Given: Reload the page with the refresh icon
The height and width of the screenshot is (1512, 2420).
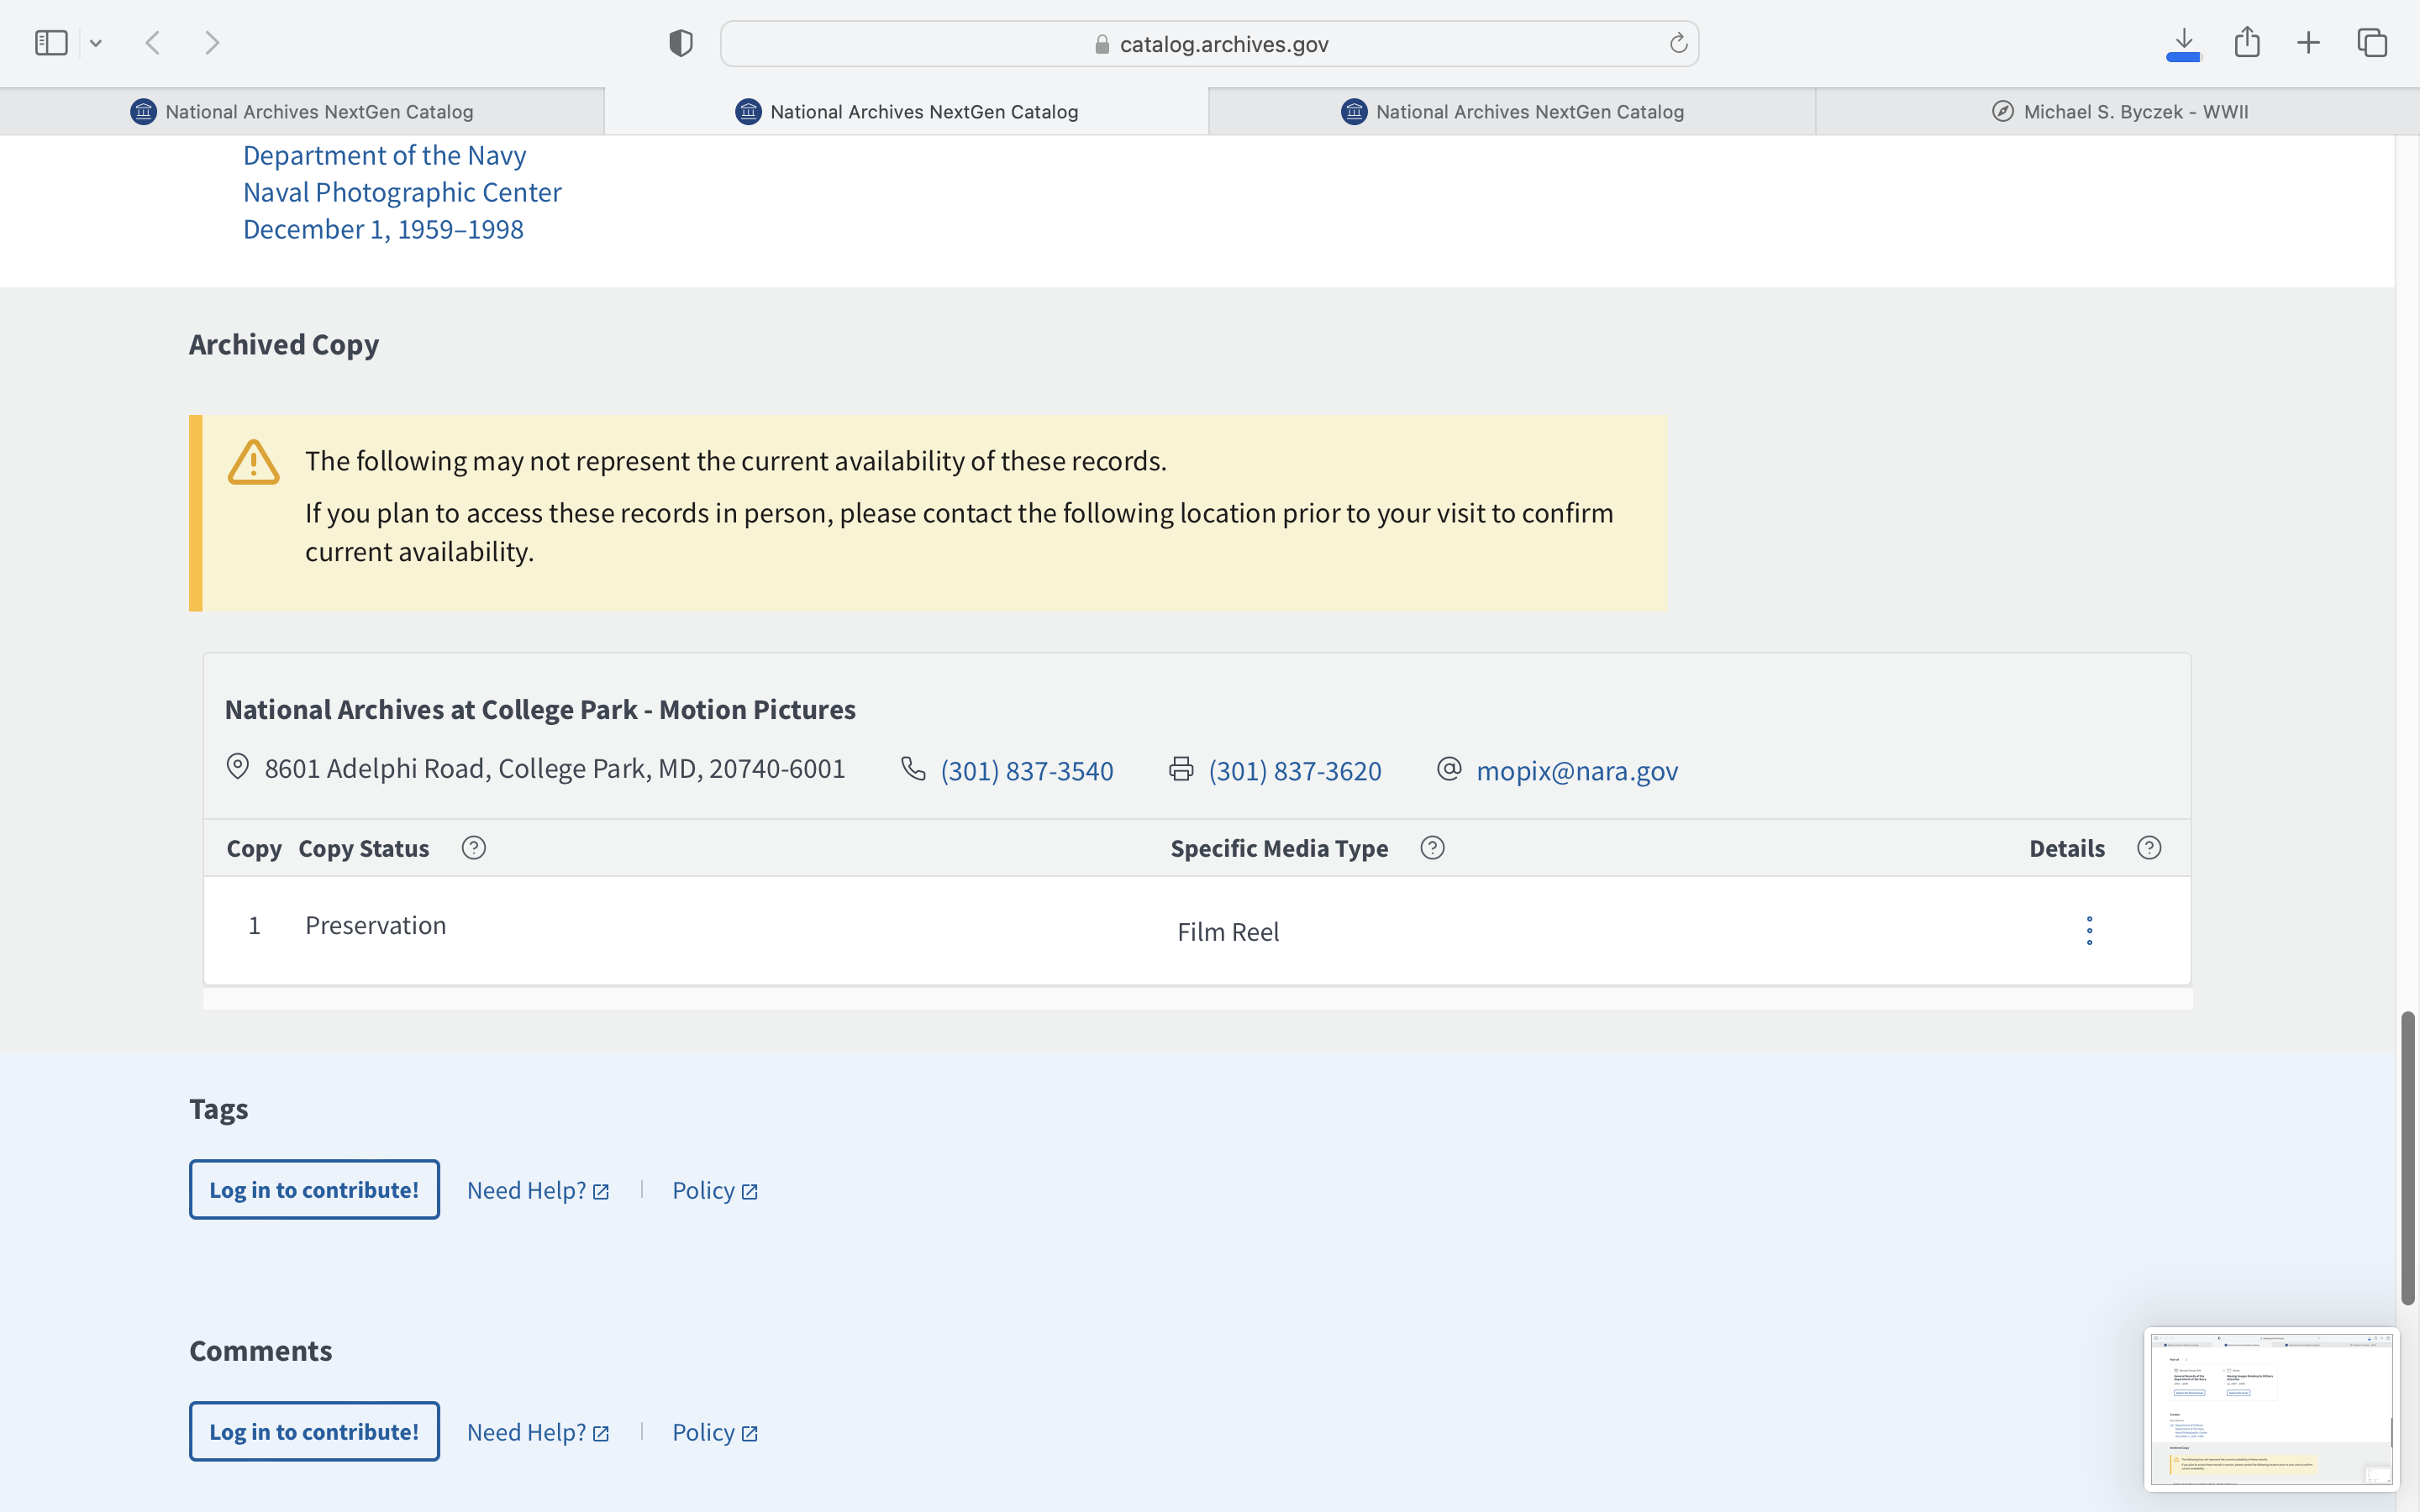Looking at the screenshot, I should [x=1678, y=43].
